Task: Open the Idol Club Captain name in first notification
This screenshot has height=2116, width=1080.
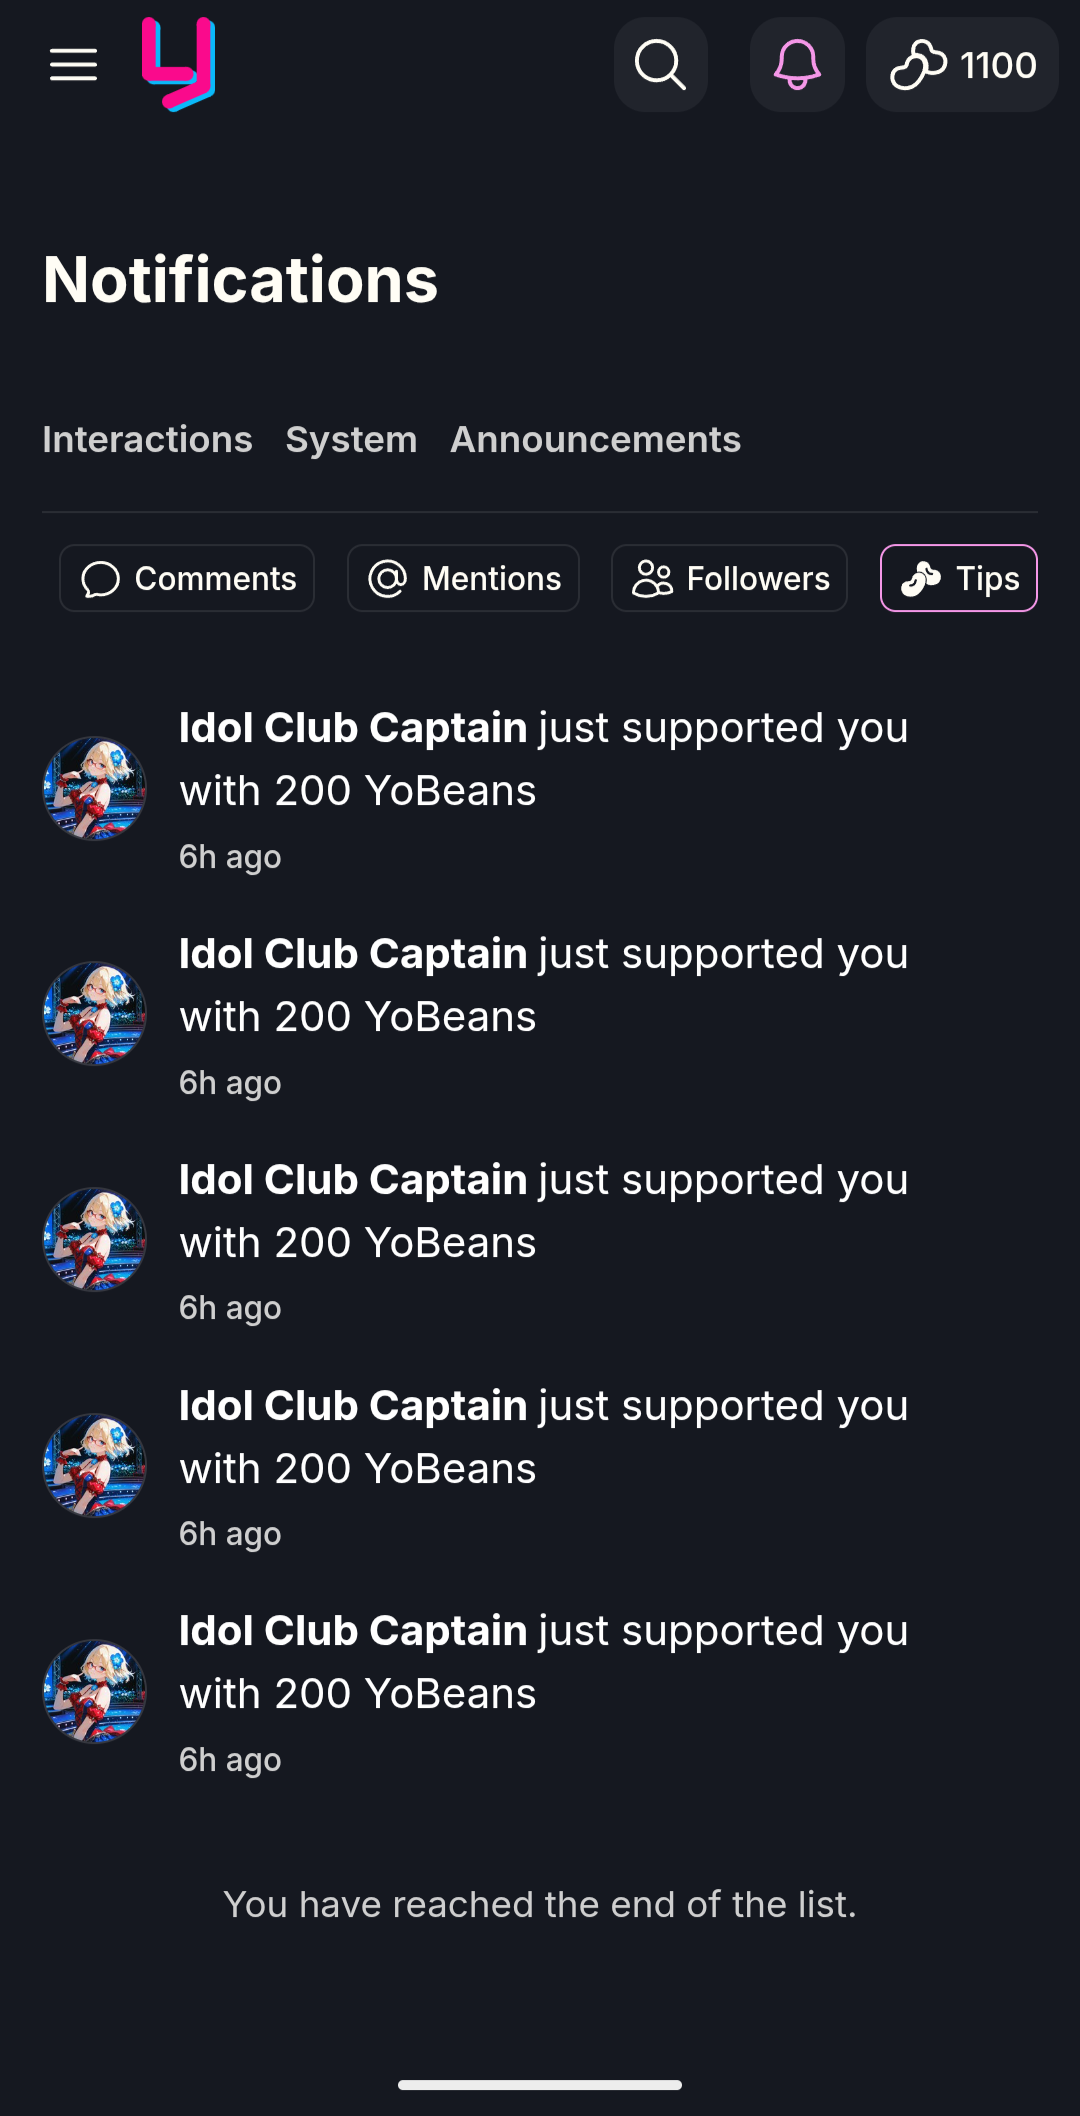Action: [353, 728]
